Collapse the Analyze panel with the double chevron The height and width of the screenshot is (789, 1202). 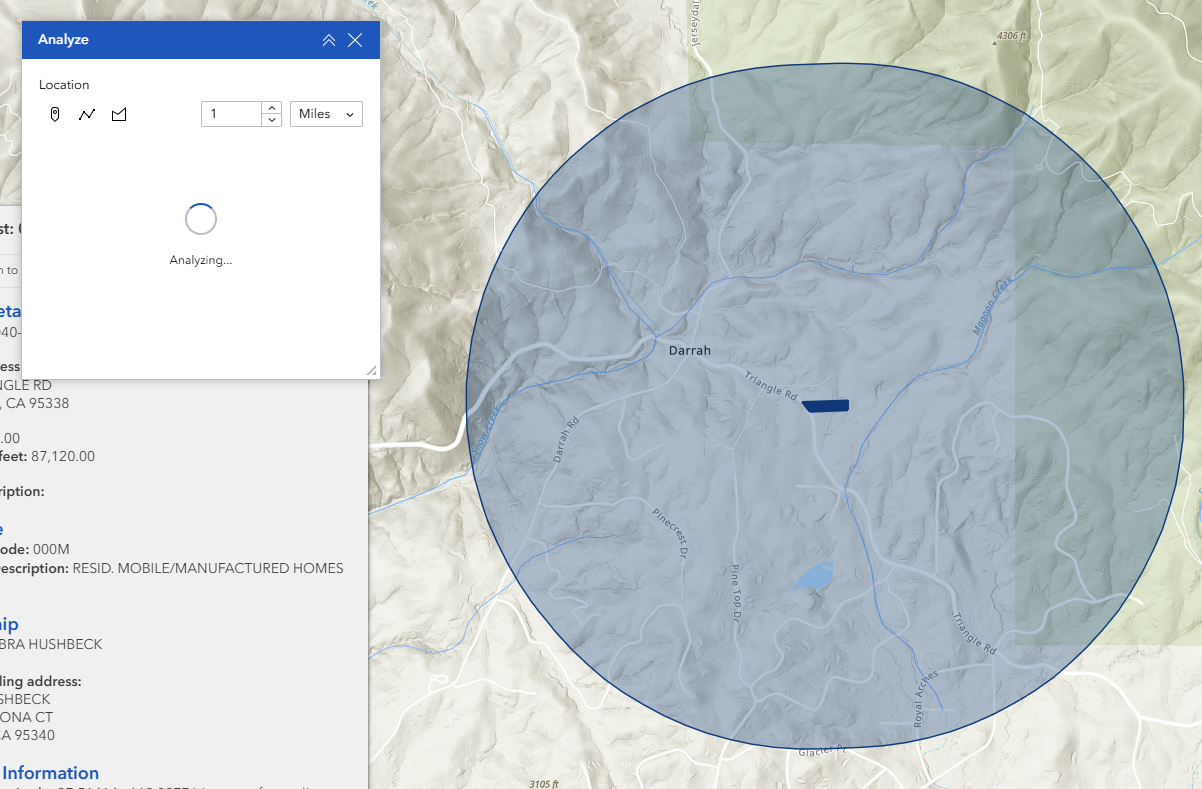(329, 40)
